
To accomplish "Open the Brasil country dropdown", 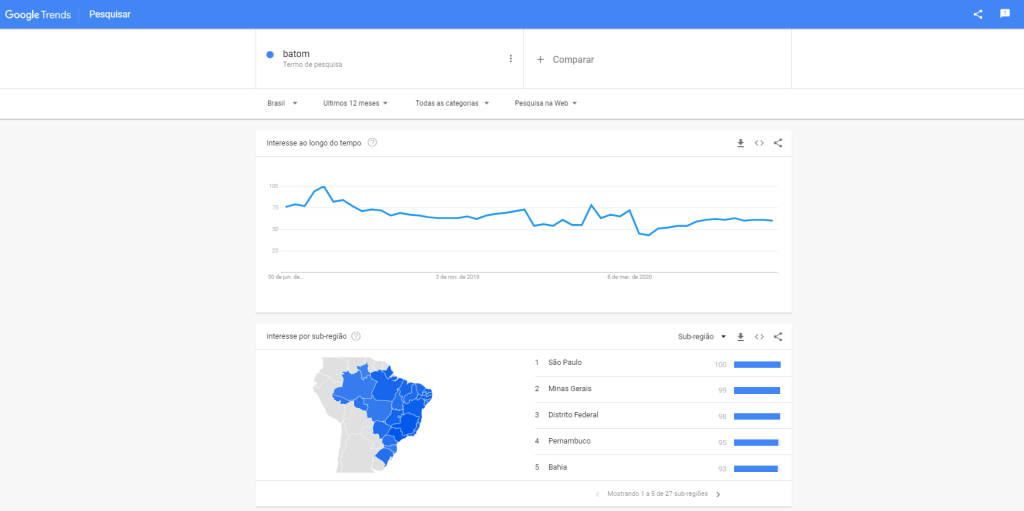I will 282,103.
